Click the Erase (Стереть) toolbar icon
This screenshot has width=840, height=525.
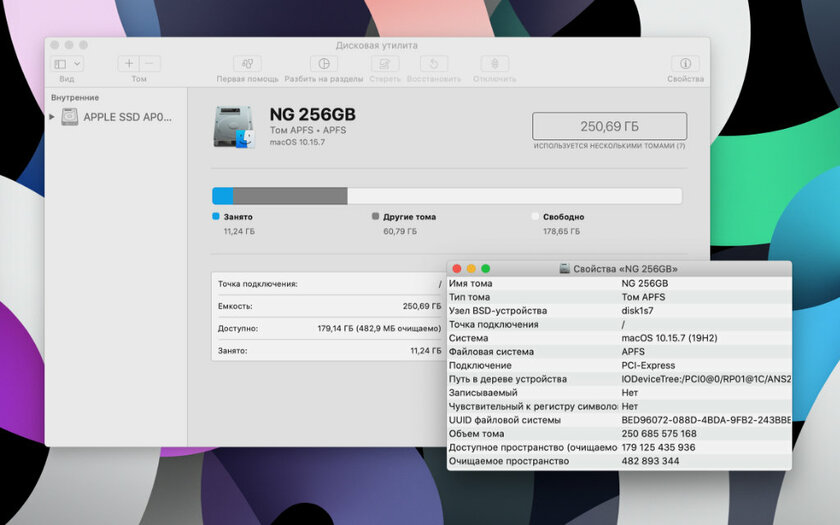tap(385, 64)
